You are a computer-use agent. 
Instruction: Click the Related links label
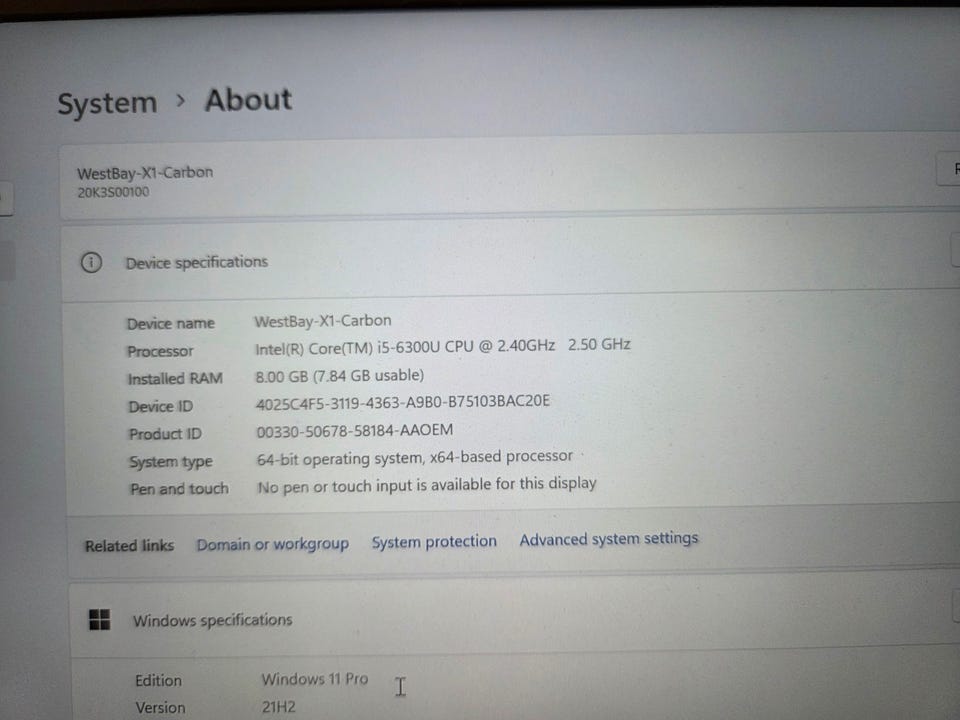pyautogui.click(x=129, y=546)
